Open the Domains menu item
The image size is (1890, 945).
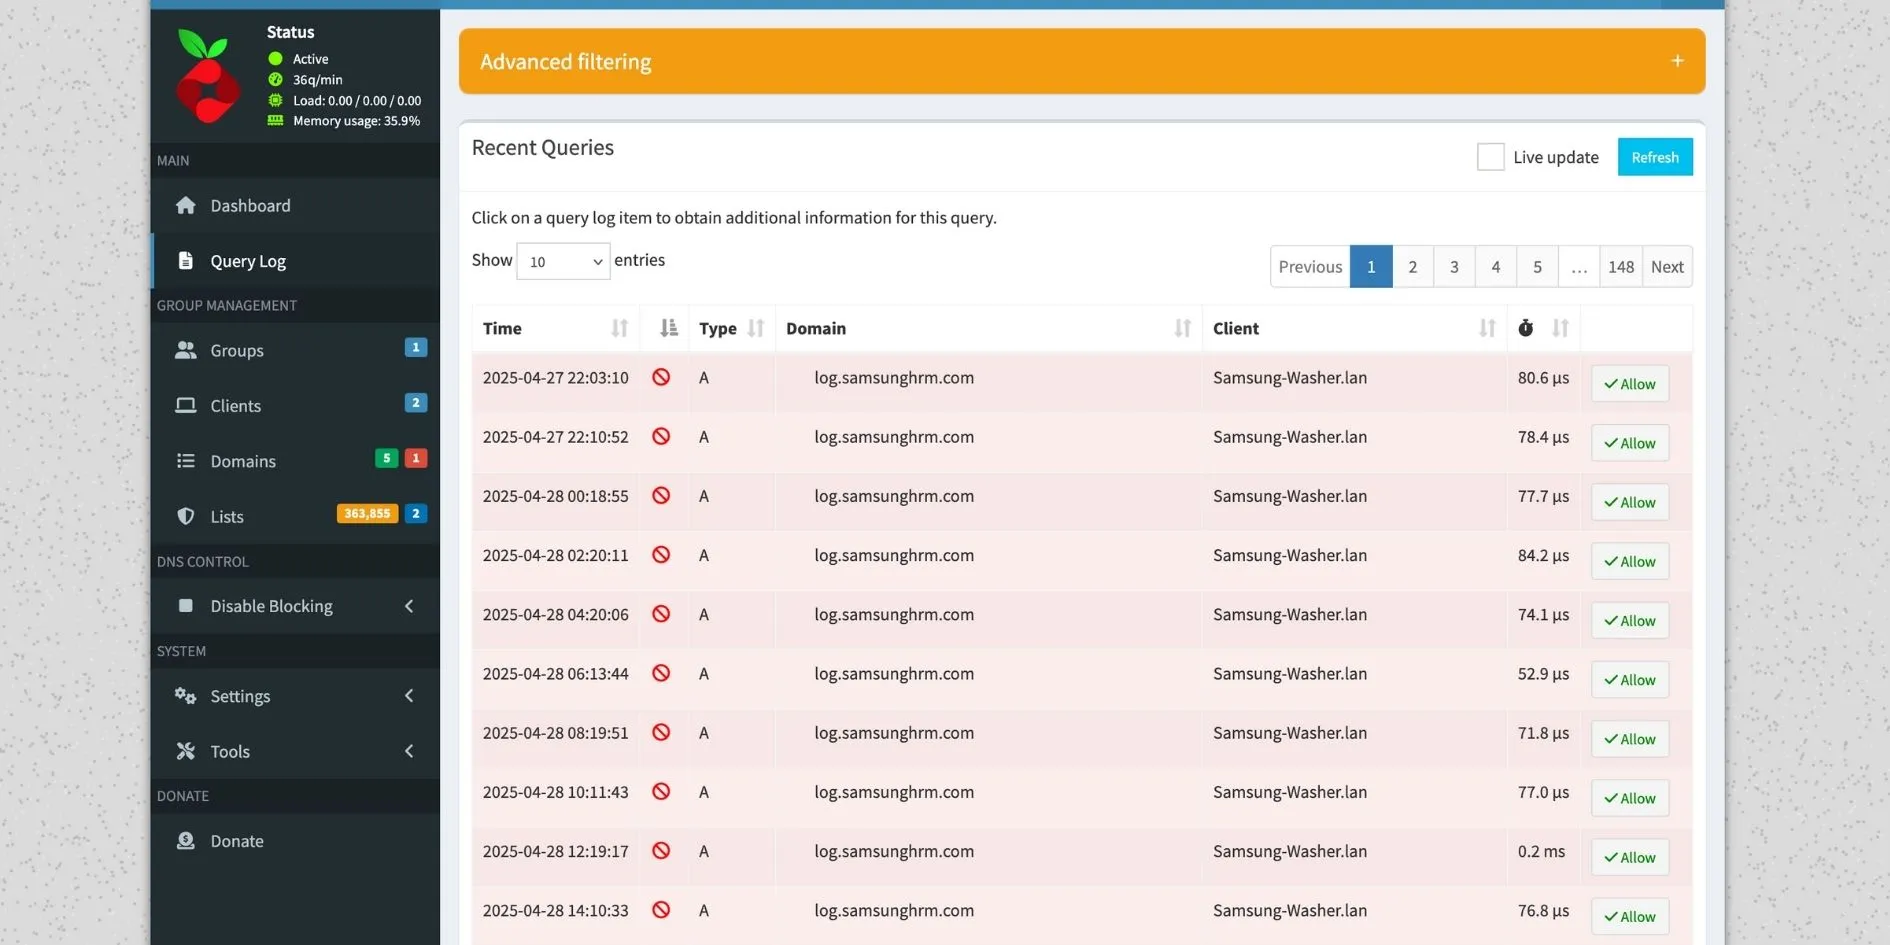pyautogui.click(x=295, y=461)
